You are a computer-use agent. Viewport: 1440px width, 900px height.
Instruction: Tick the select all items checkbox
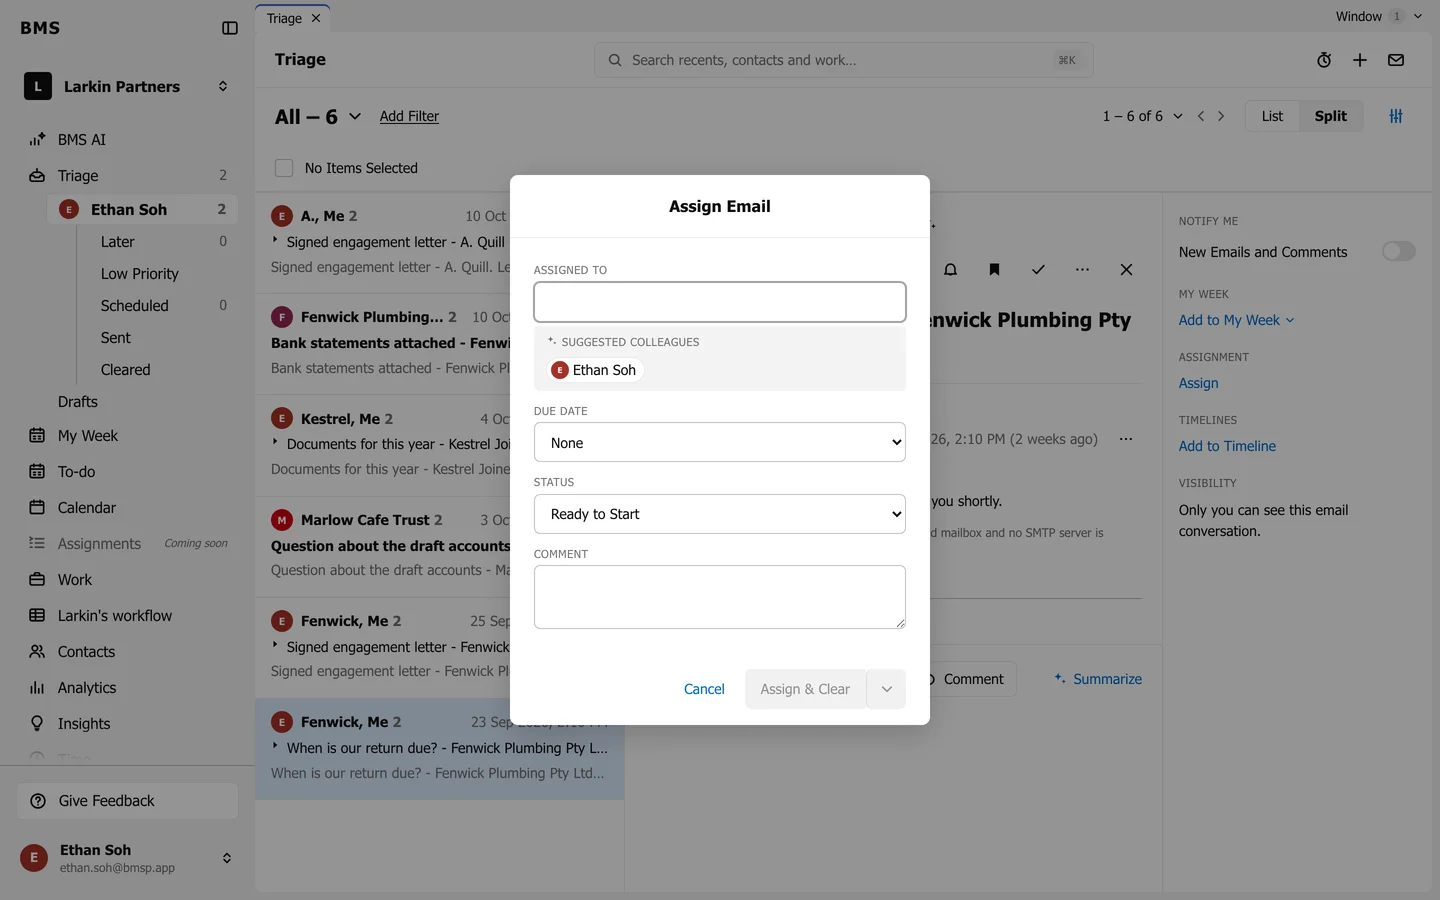coord(284,168)
